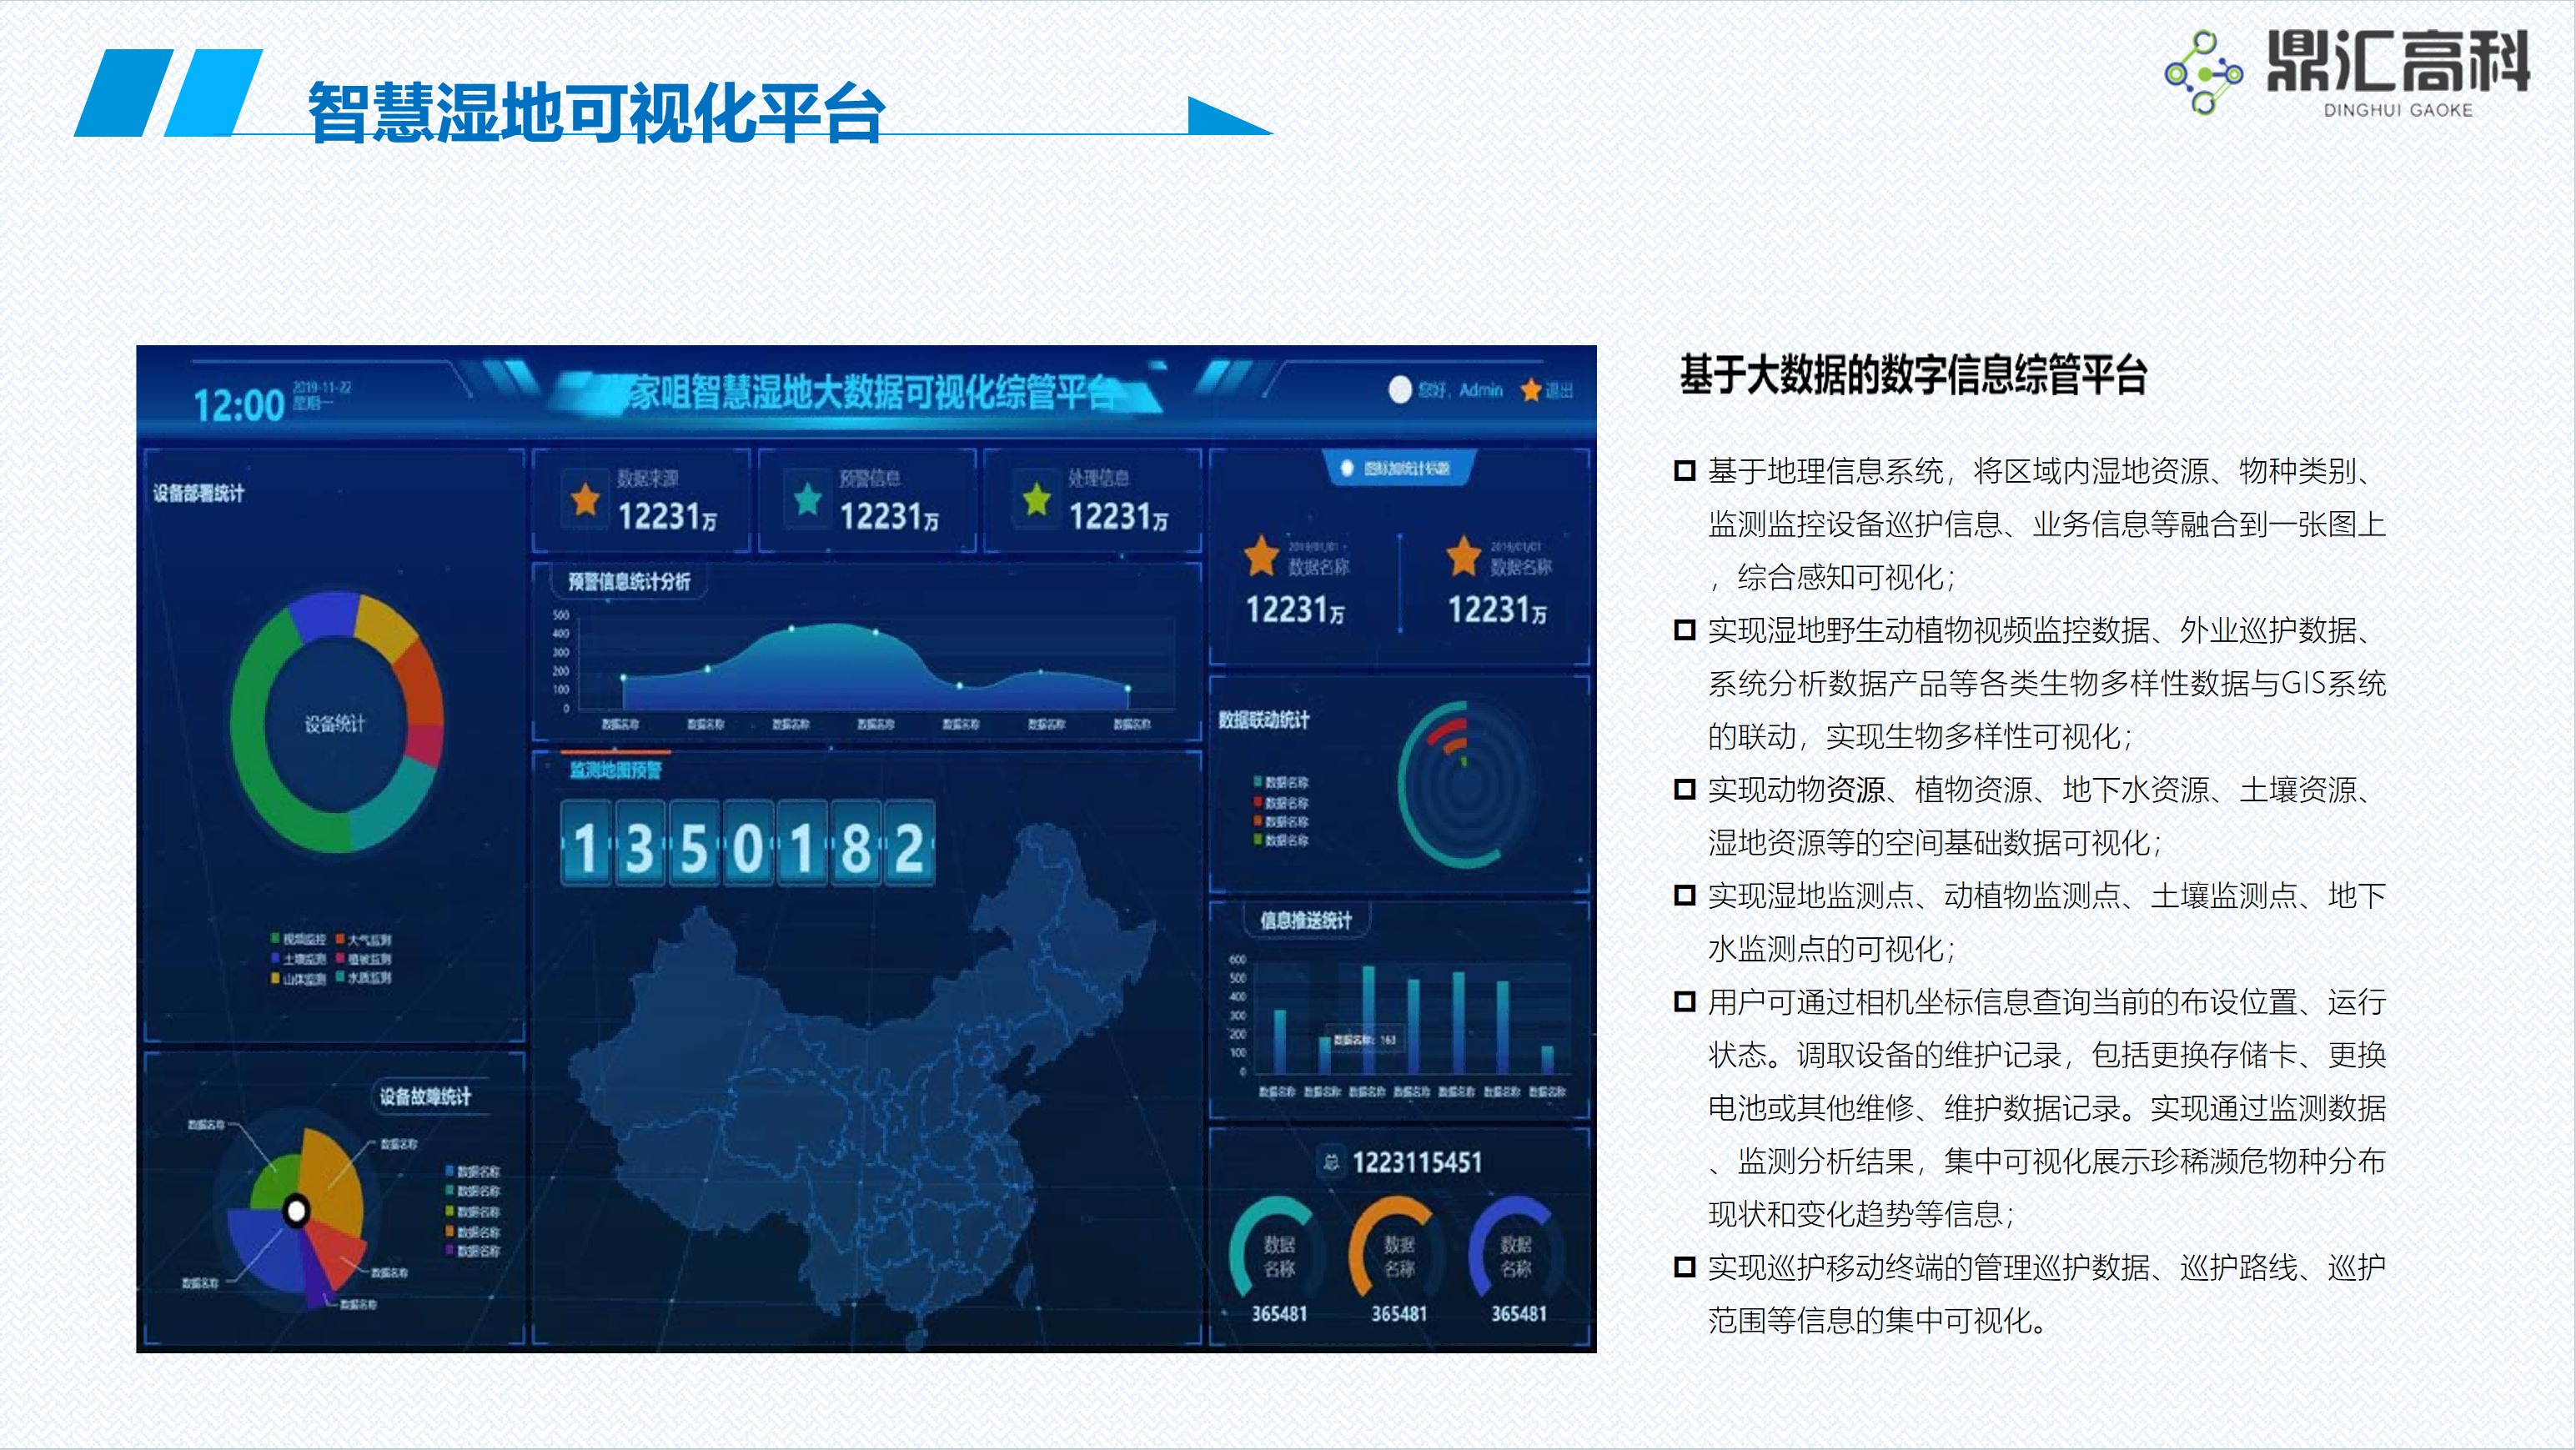Open the 设备部署统计 panel title
Screen dimensions: 2576x1450
pyautogui.click(x=198, y=493)
